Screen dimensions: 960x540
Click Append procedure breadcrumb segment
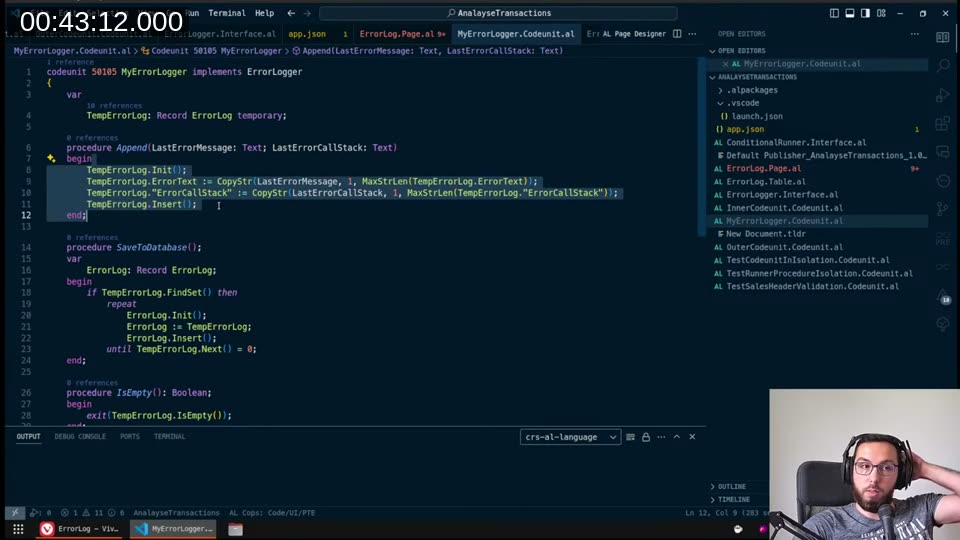[427, 51]
